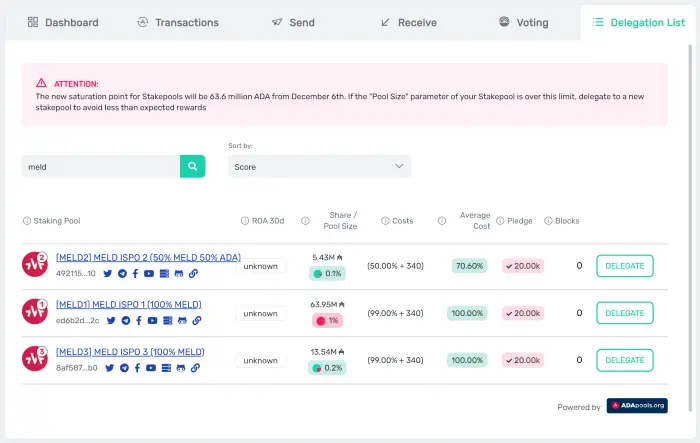
Task: Open MELD3 pool Facebook icon
Action: pyautogui.click(x=138, y=368)
